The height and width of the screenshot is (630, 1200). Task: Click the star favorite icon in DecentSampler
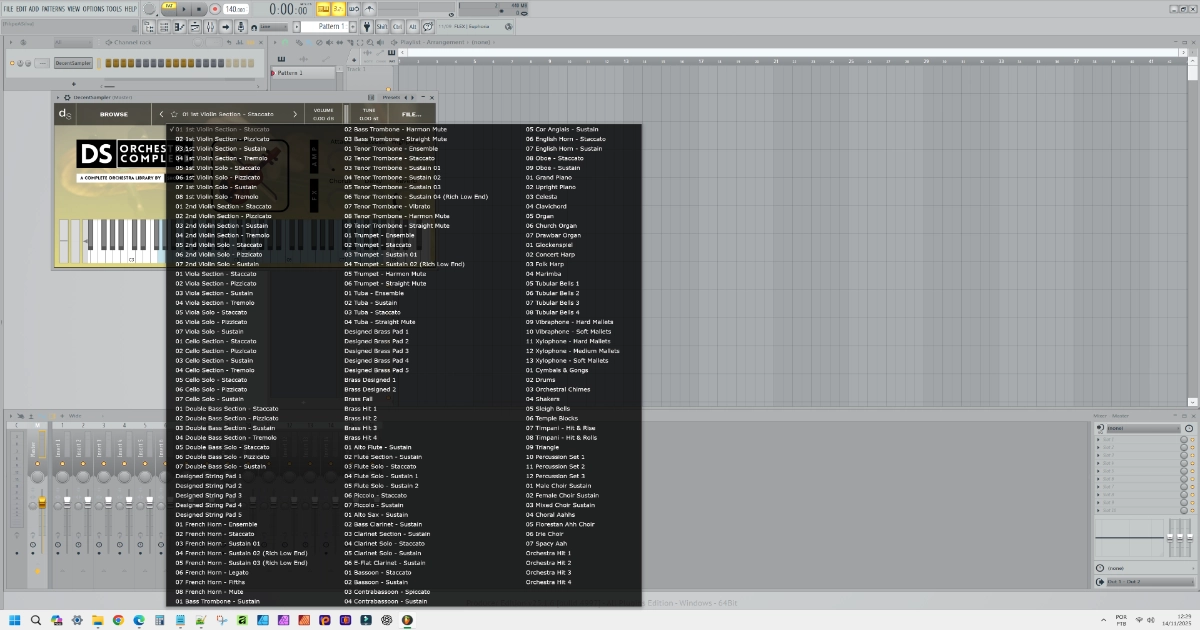click(173, 114)
